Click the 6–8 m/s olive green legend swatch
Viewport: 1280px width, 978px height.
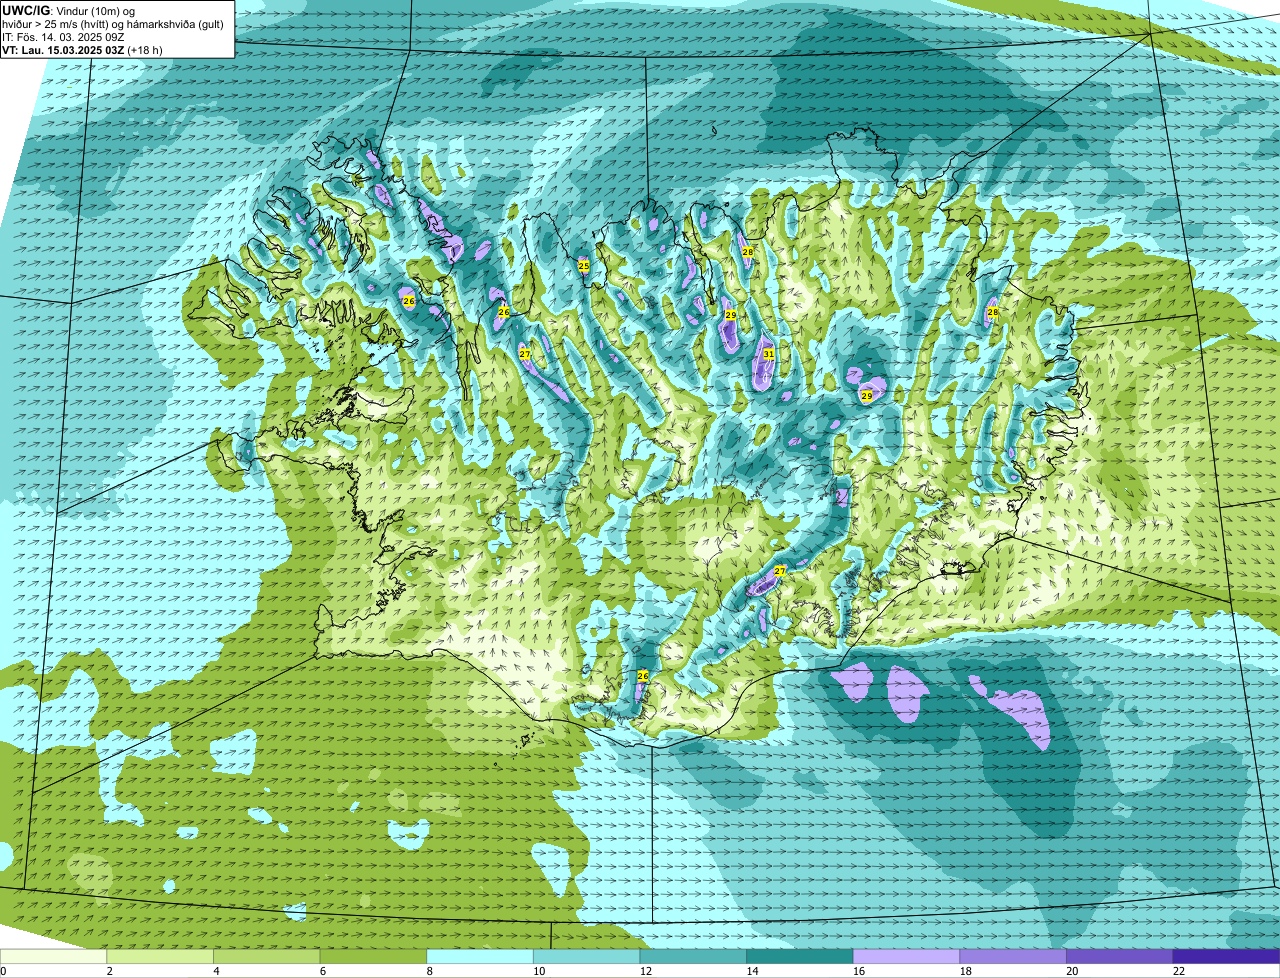pos(373,956)
